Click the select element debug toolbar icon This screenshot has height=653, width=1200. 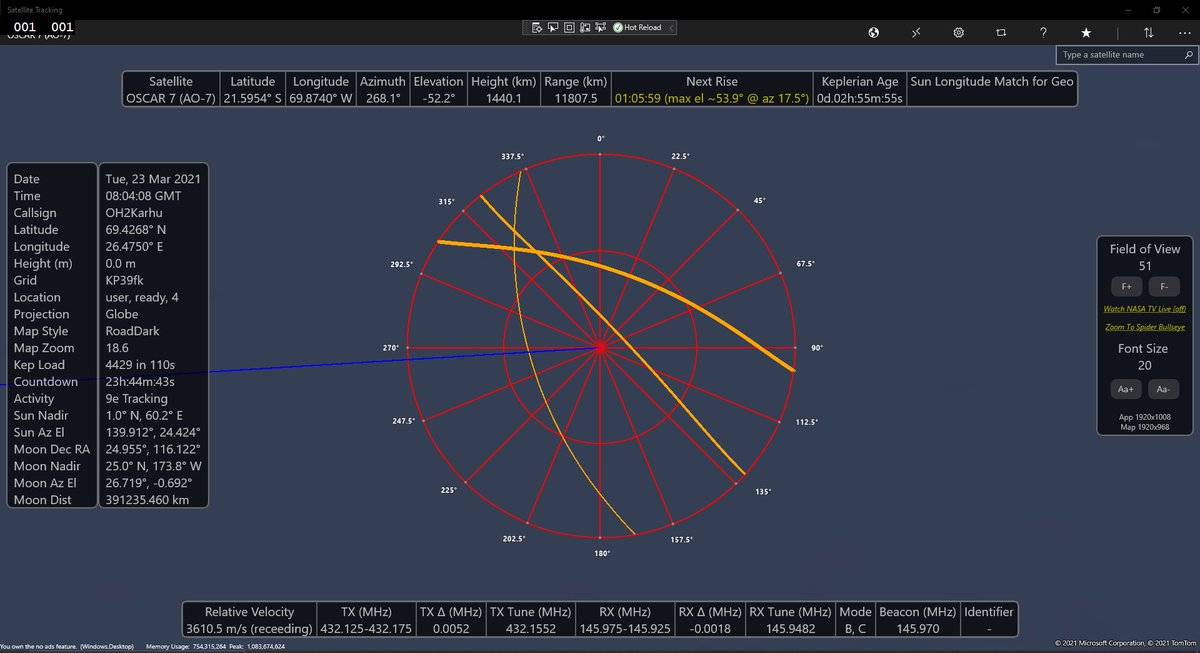point(553,28)
